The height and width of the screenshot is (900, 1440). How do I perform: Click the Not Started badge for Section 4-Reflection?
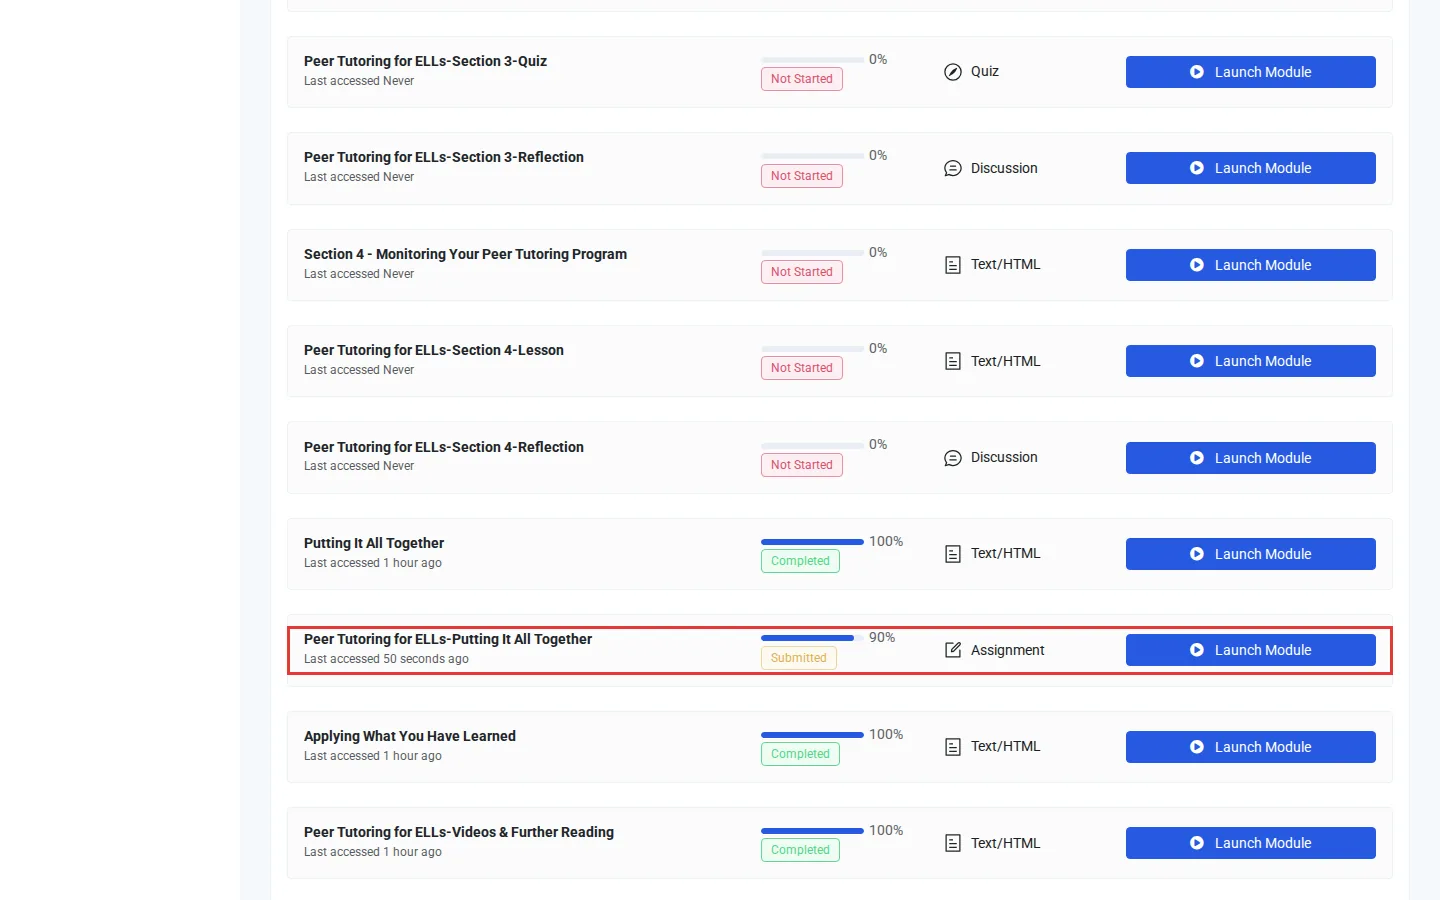coord(801,465)
